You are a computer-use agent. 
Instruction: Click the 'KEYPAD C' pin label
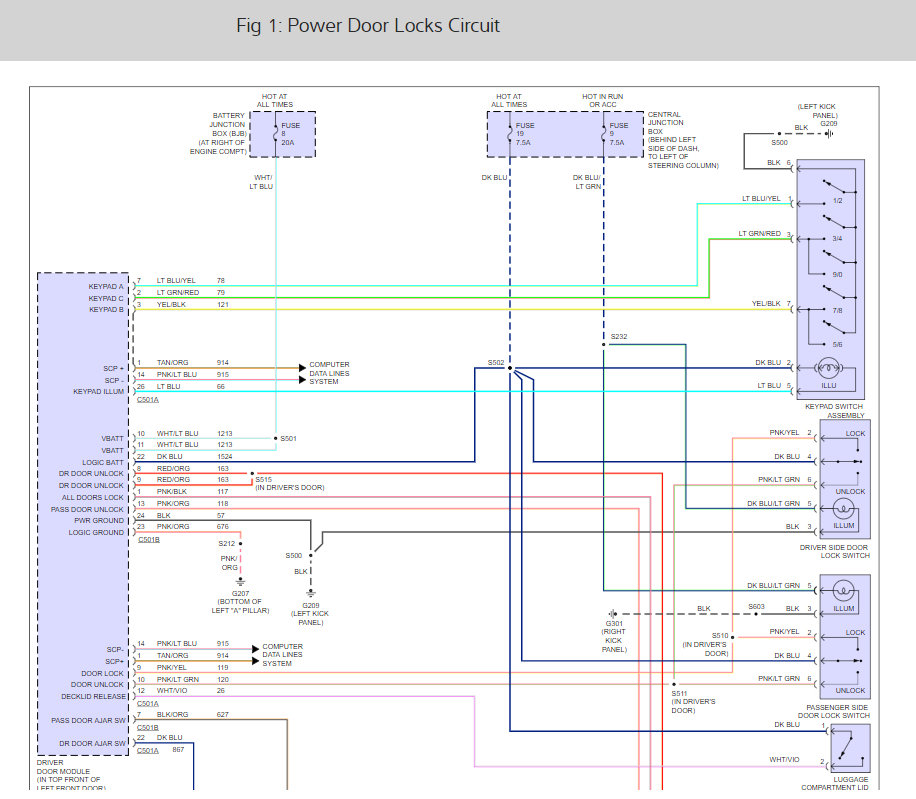pyautogui.click(x=106, y=298)
